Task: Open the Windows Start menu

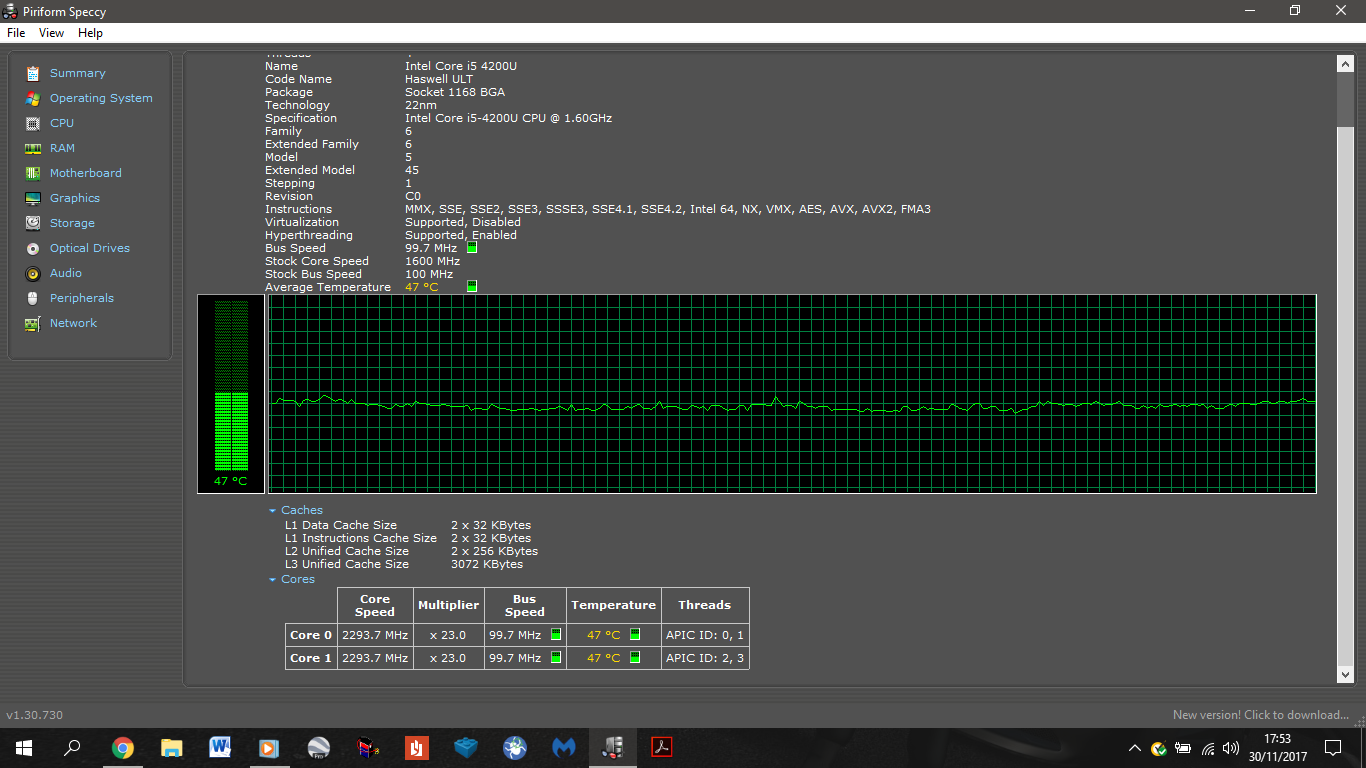Action: [x=24, y=748]
